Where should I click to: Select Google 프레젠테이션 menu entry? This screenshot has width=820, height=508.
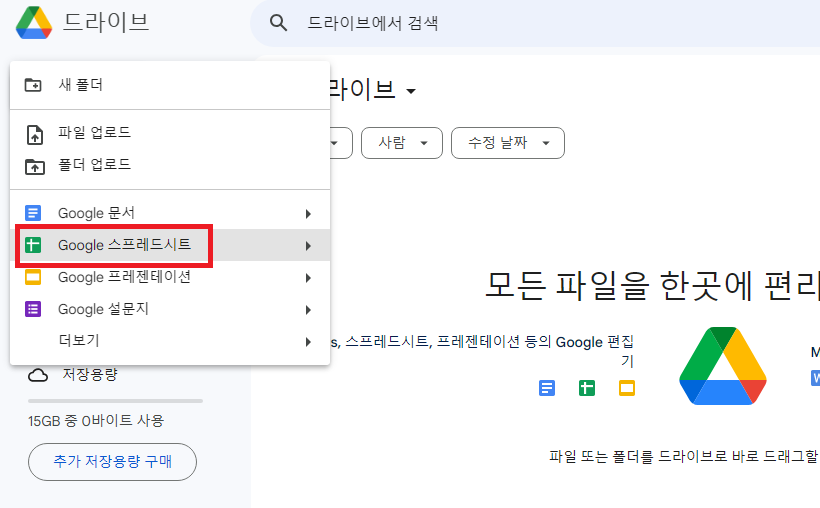tap(170, 277)
